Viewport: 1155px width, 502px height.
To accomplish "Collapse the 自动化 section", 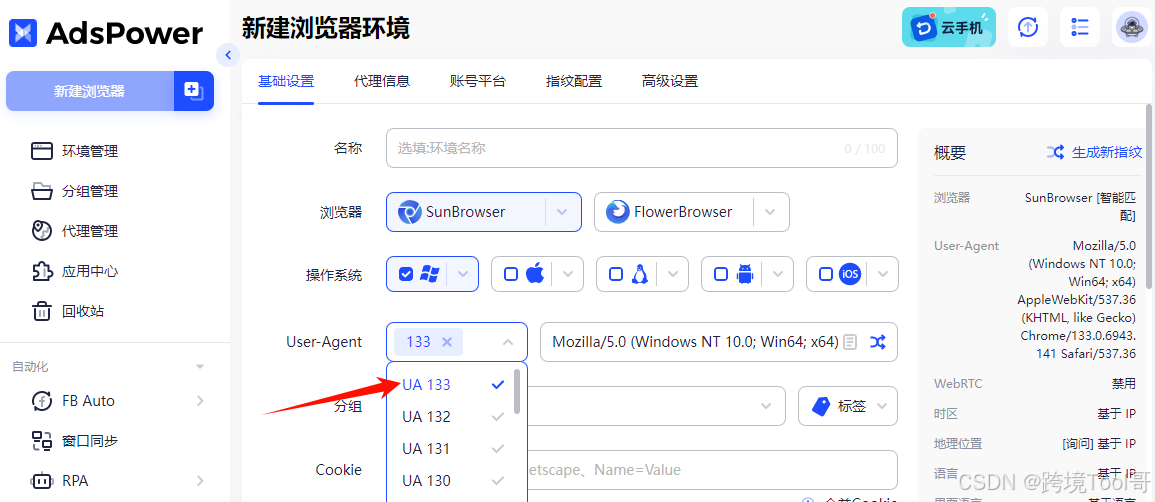I will point(199,367).
